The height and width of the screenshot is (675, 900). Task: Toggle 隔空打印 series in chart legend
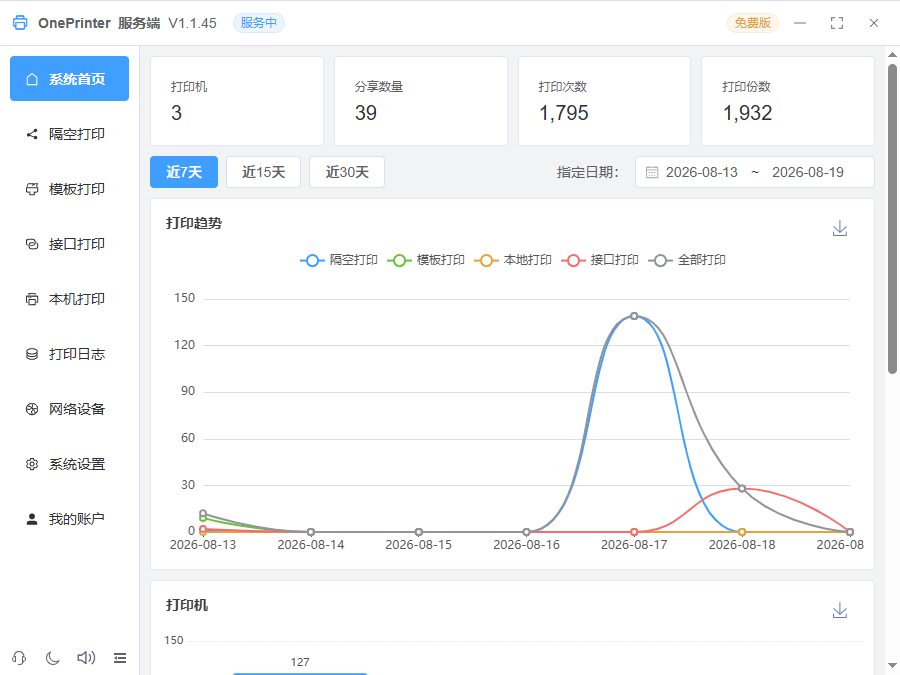pos(339,260)
